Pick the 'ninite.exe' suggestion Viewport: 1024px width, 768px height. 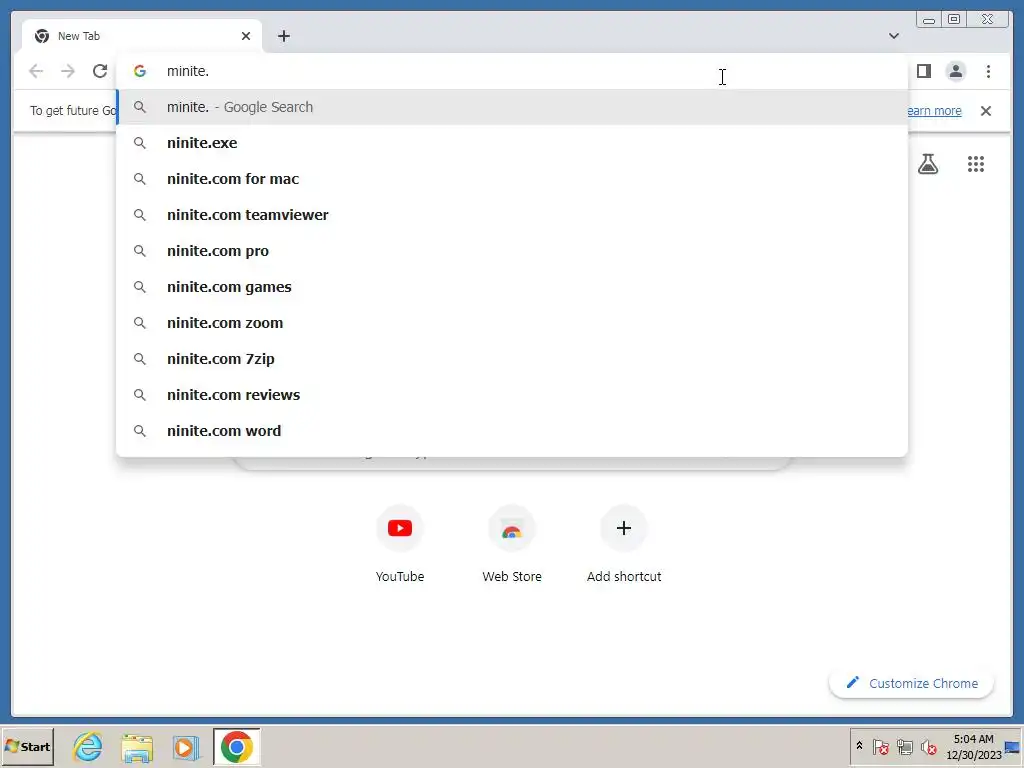point(512,143)
